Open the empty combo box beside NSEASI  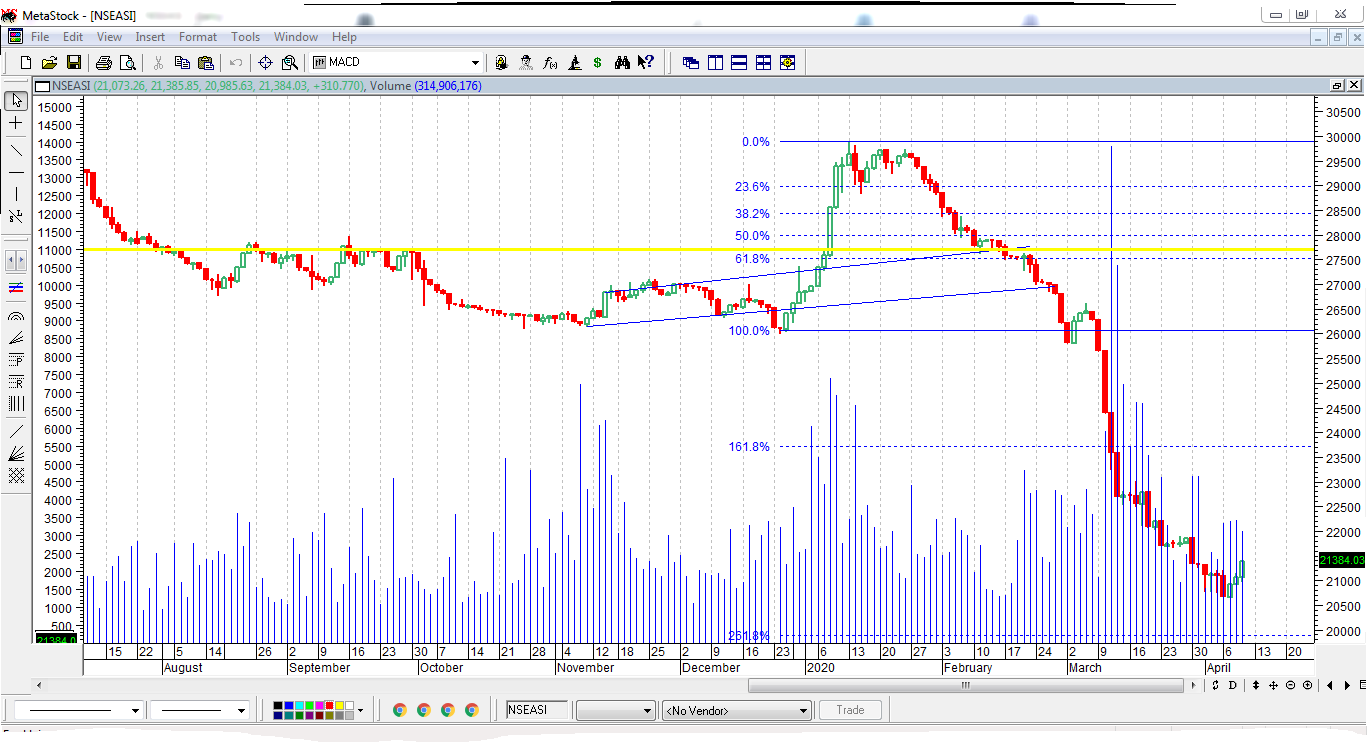pos(616,710)
